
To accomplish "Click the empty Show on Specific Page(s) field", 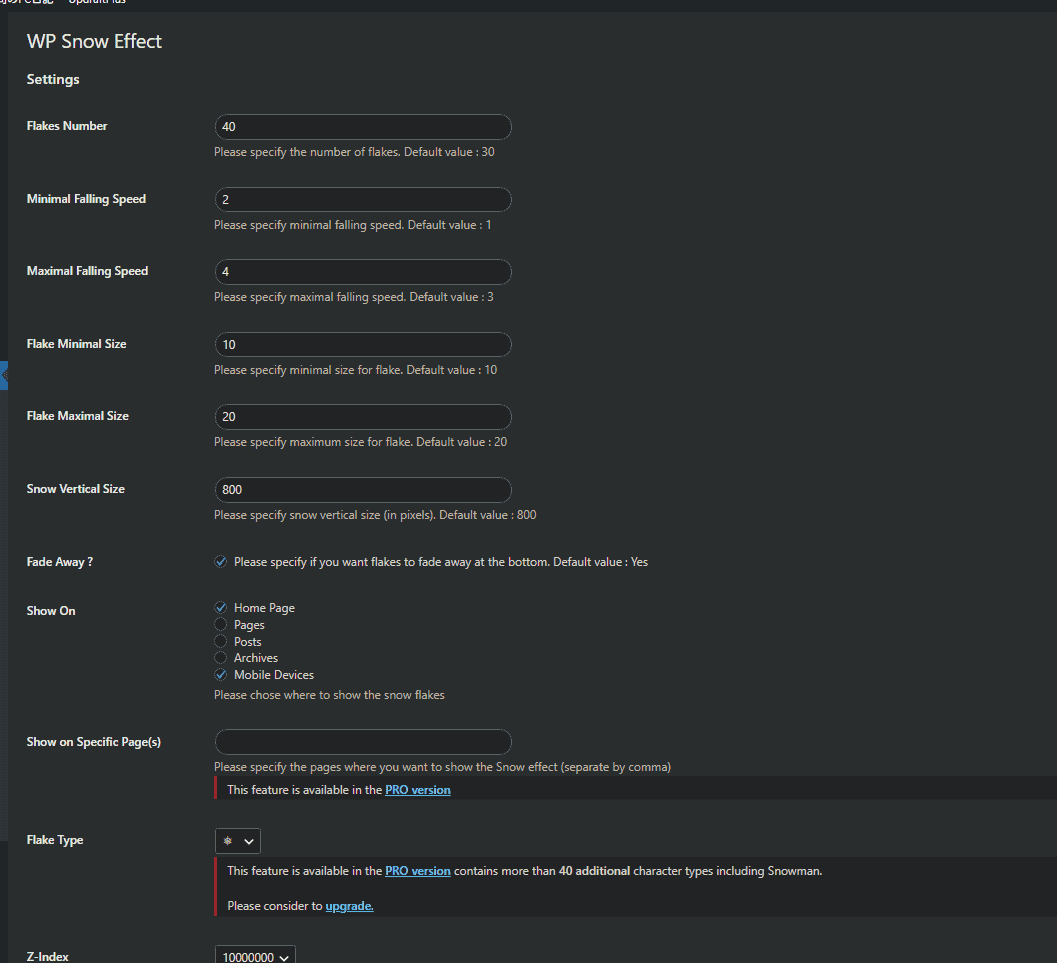I will click(363, 742).
